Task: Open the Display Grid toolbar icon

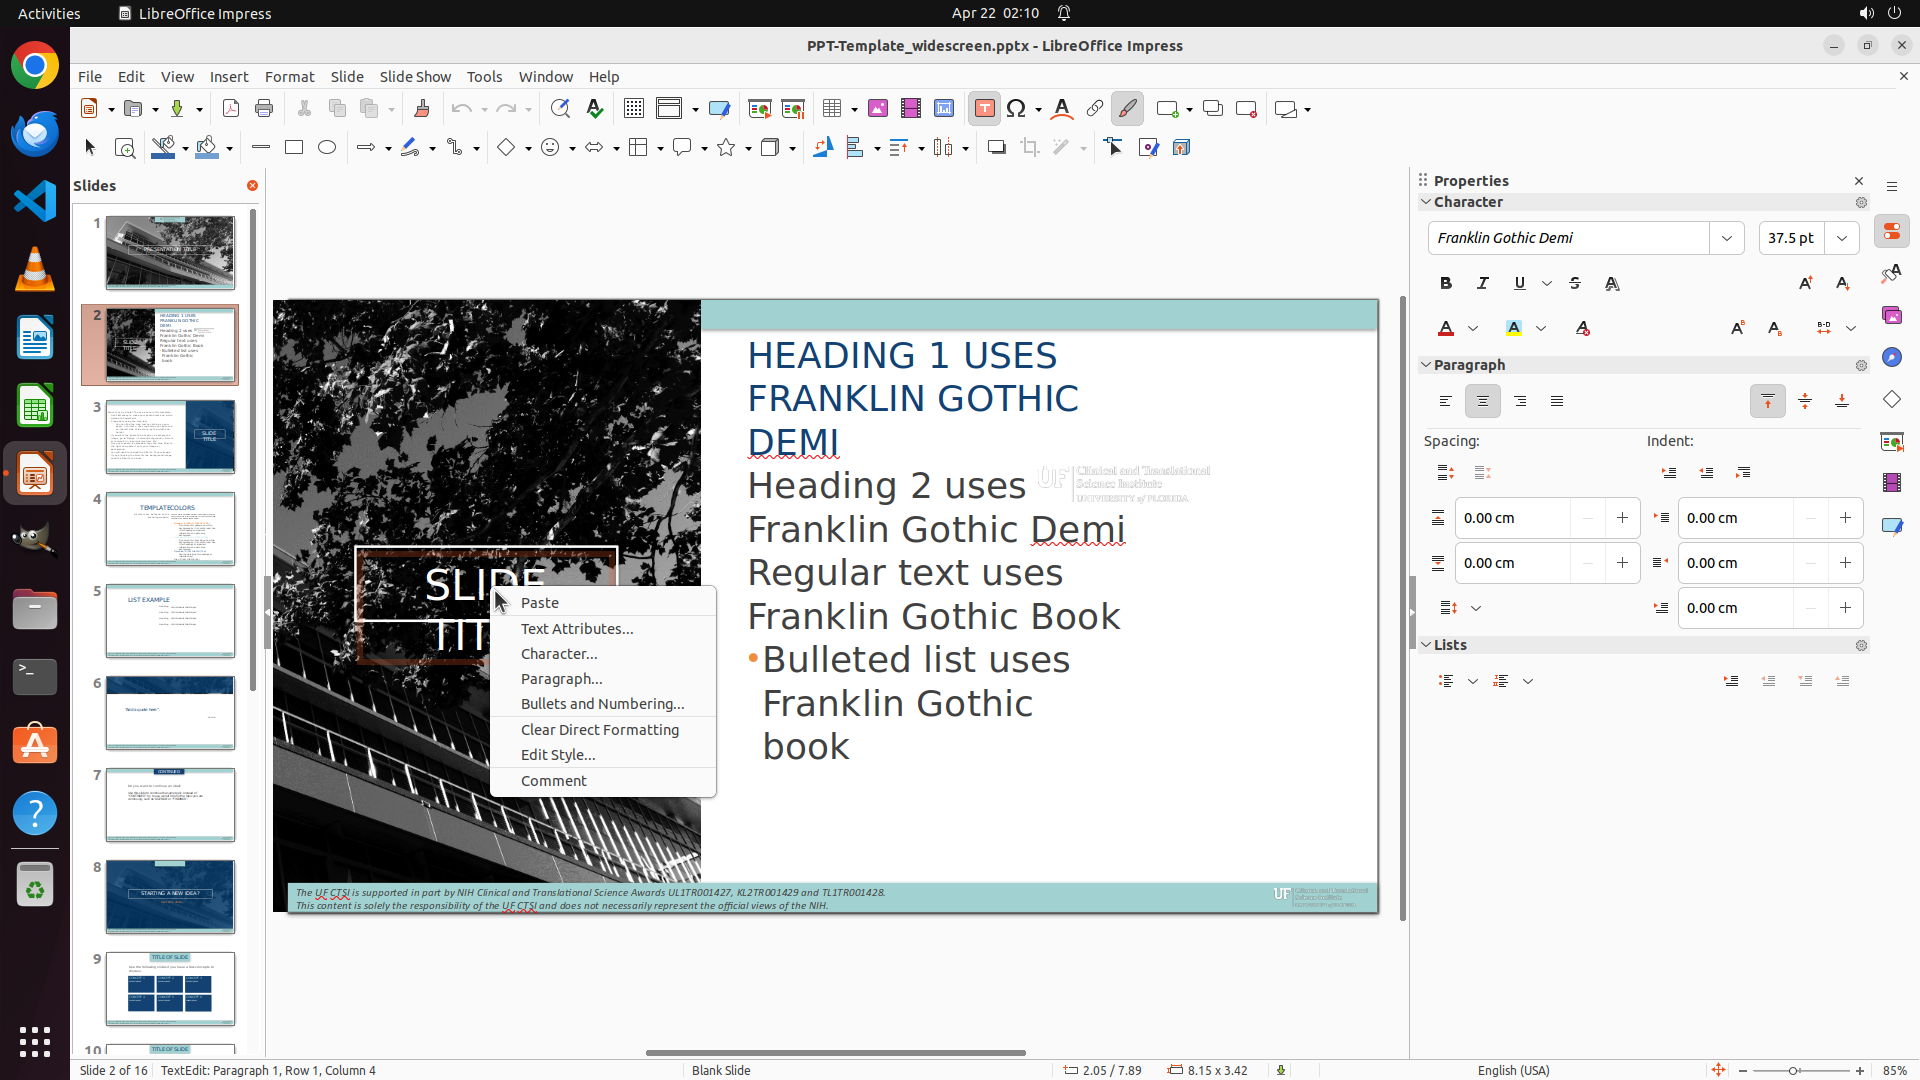Action: (633, 109)
